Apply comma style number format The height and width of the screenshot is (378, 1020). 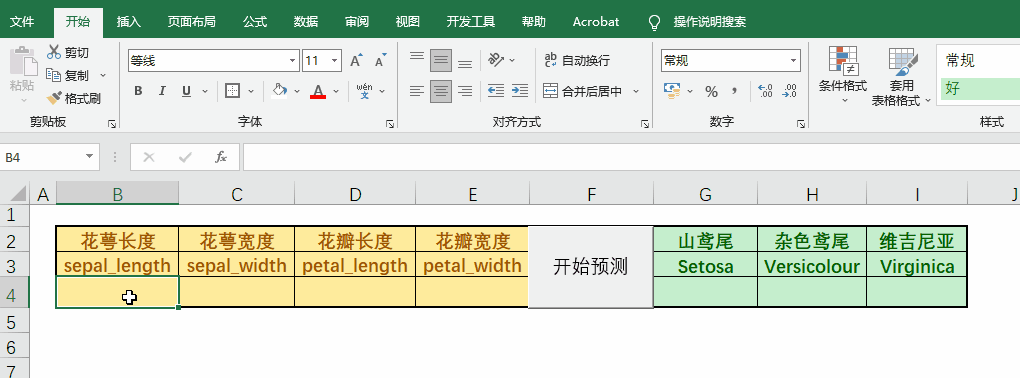click(x=735, y=91)
